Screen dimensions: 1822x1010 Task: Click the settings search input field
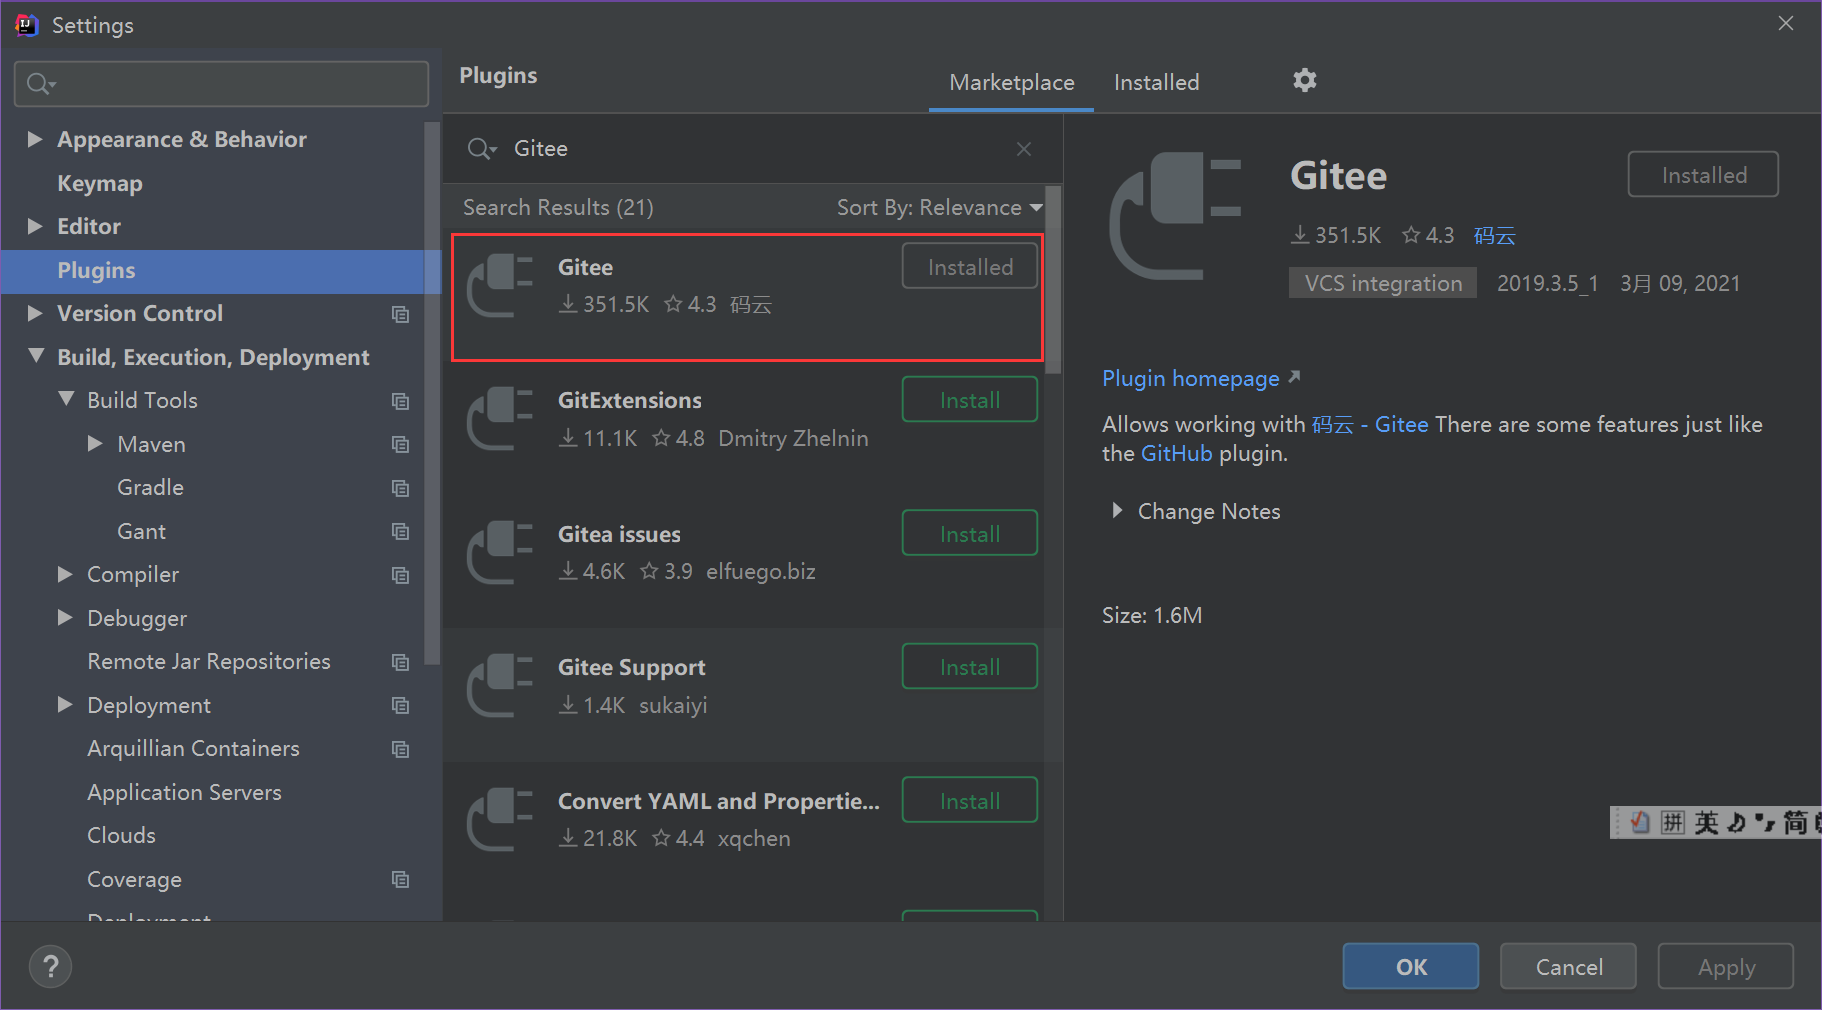[x=221, y=84]
